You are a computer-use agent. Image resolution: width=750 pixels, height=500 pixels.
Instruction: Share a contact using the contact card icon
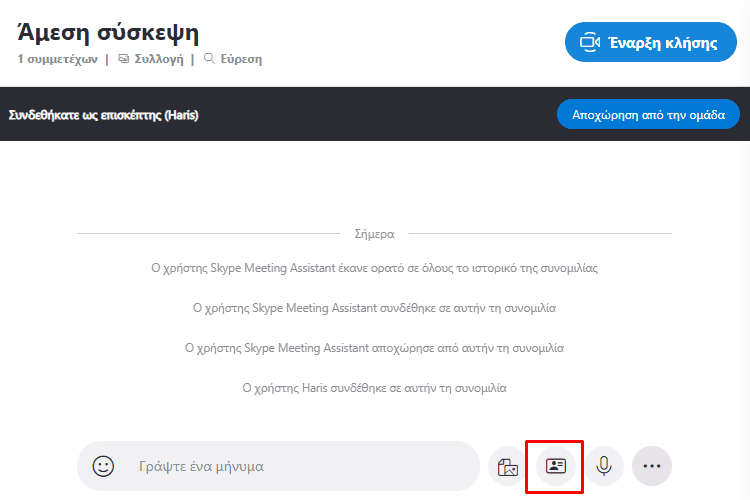[556, 466]
